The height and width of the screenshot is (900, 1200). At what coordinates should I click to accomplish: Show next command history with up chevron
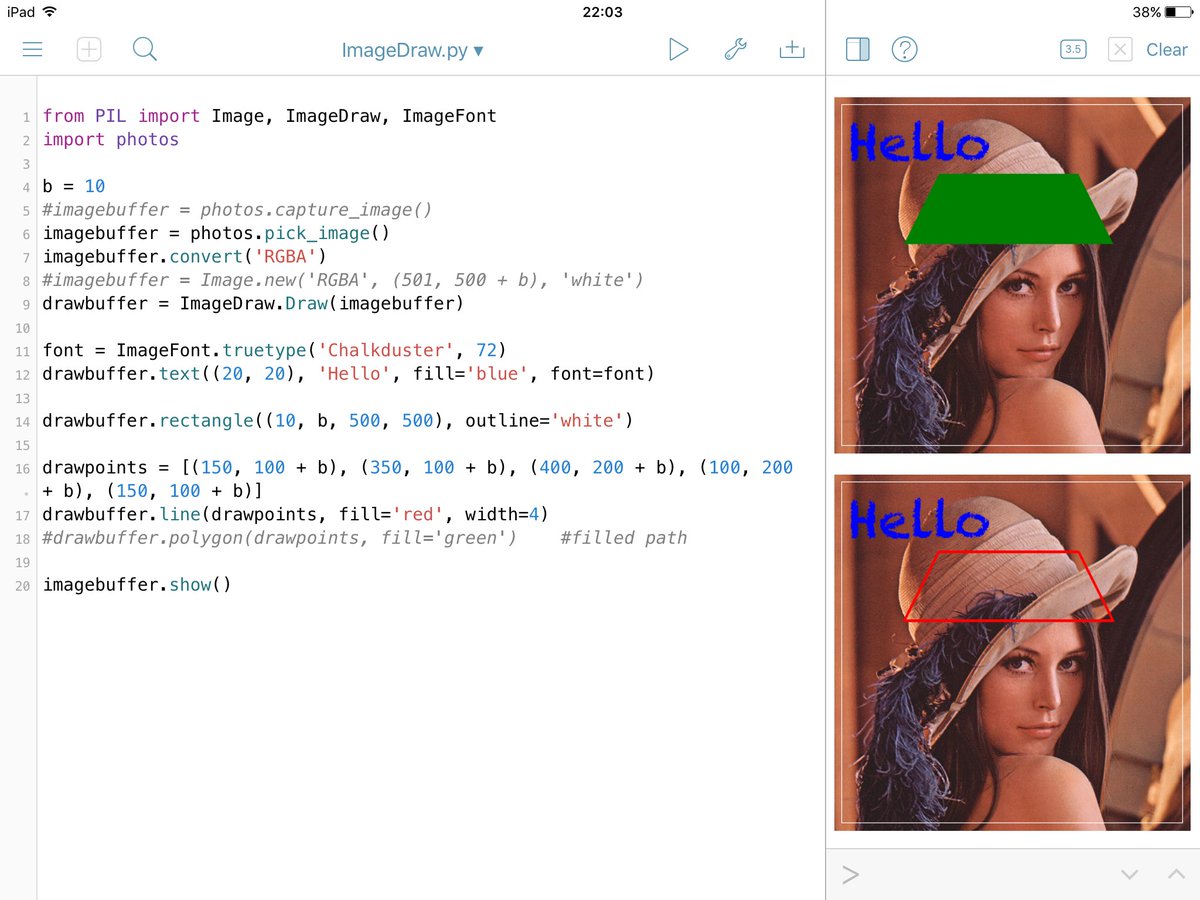click(x=1176, y=875)
